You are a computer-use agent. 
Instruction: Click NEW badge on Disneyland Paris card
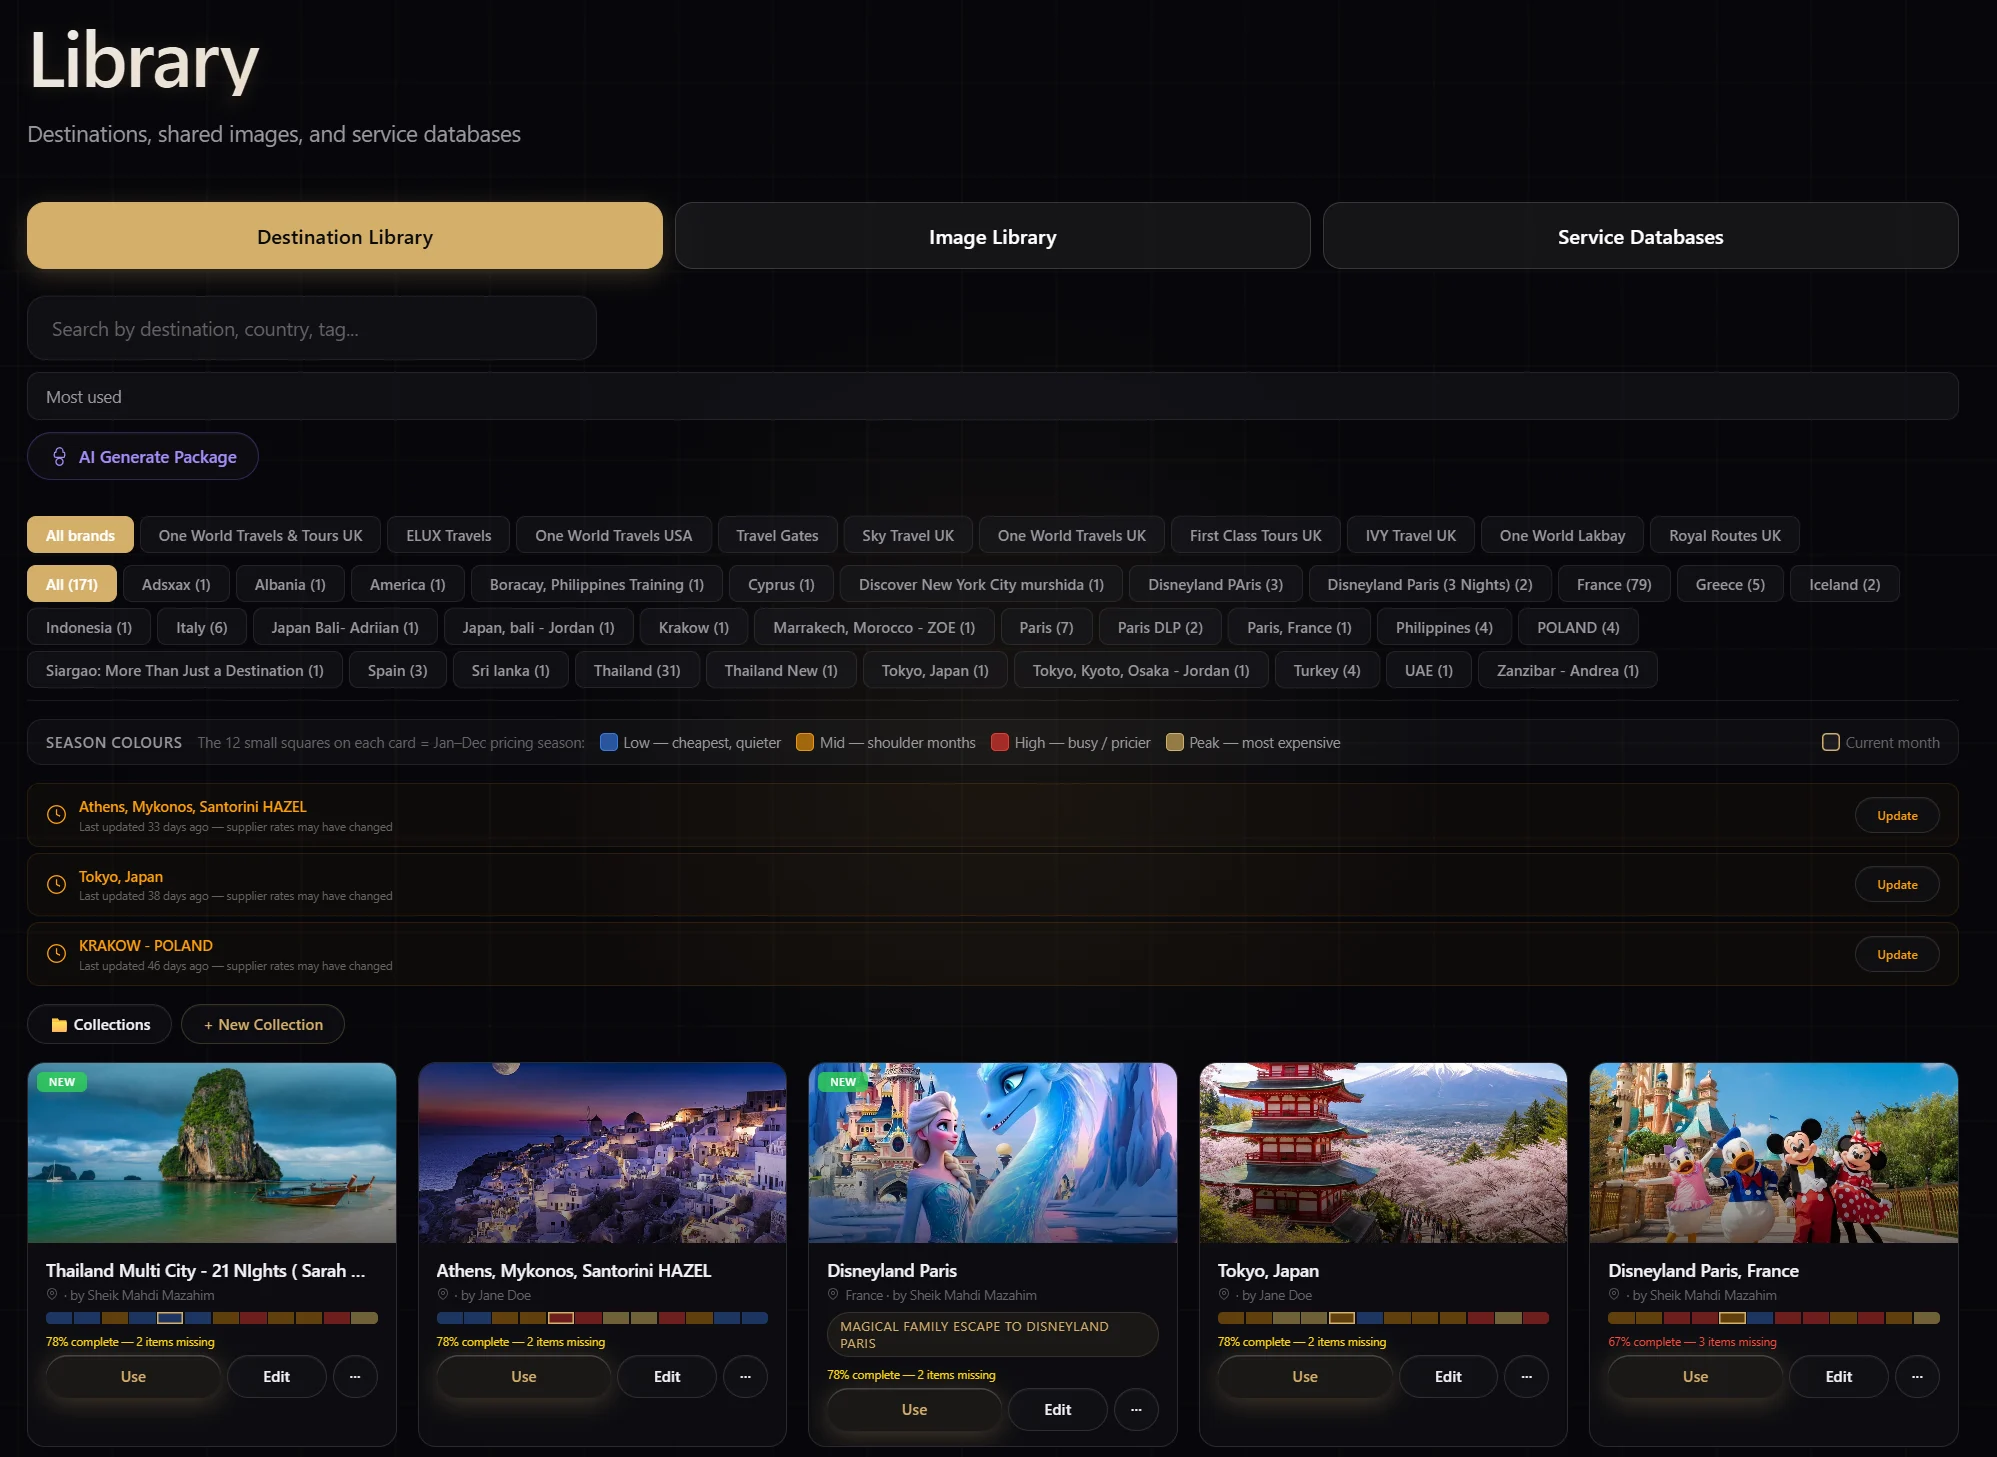pos(843,1082)
